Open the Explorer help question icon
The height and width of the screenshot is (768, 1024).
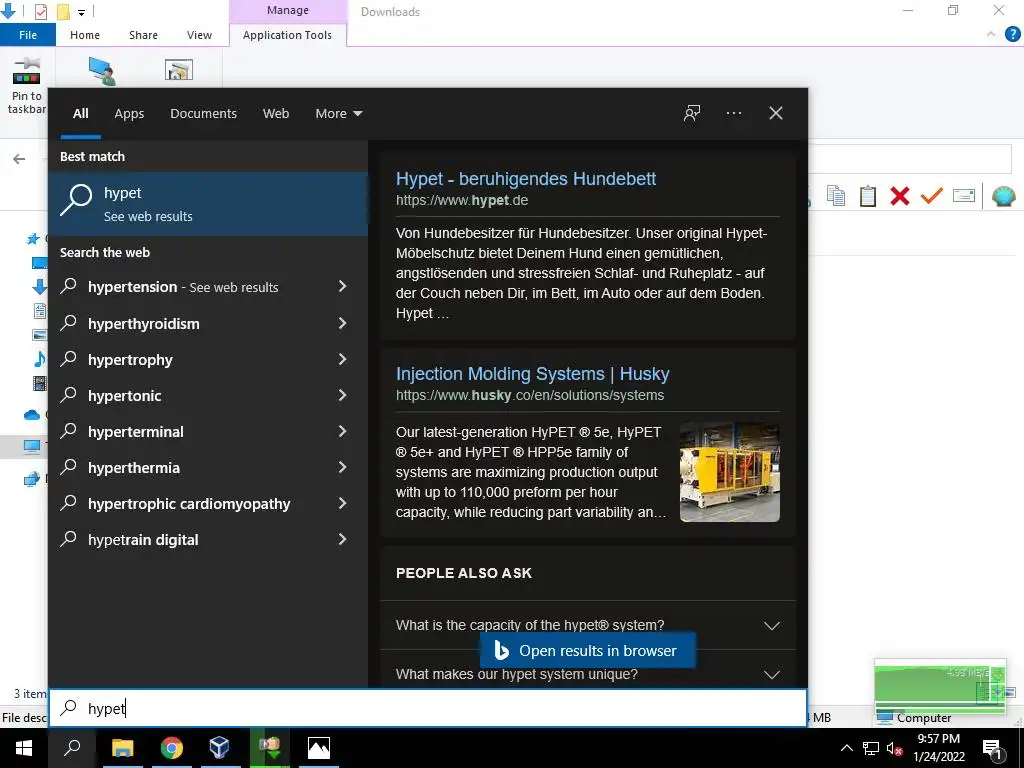pyautogui.click(x=1012, y=34)
